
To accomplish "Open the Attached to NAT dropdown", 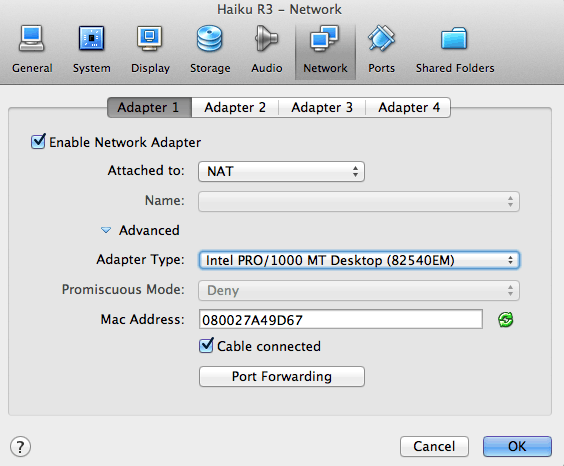I will click(x=281, y=171).
